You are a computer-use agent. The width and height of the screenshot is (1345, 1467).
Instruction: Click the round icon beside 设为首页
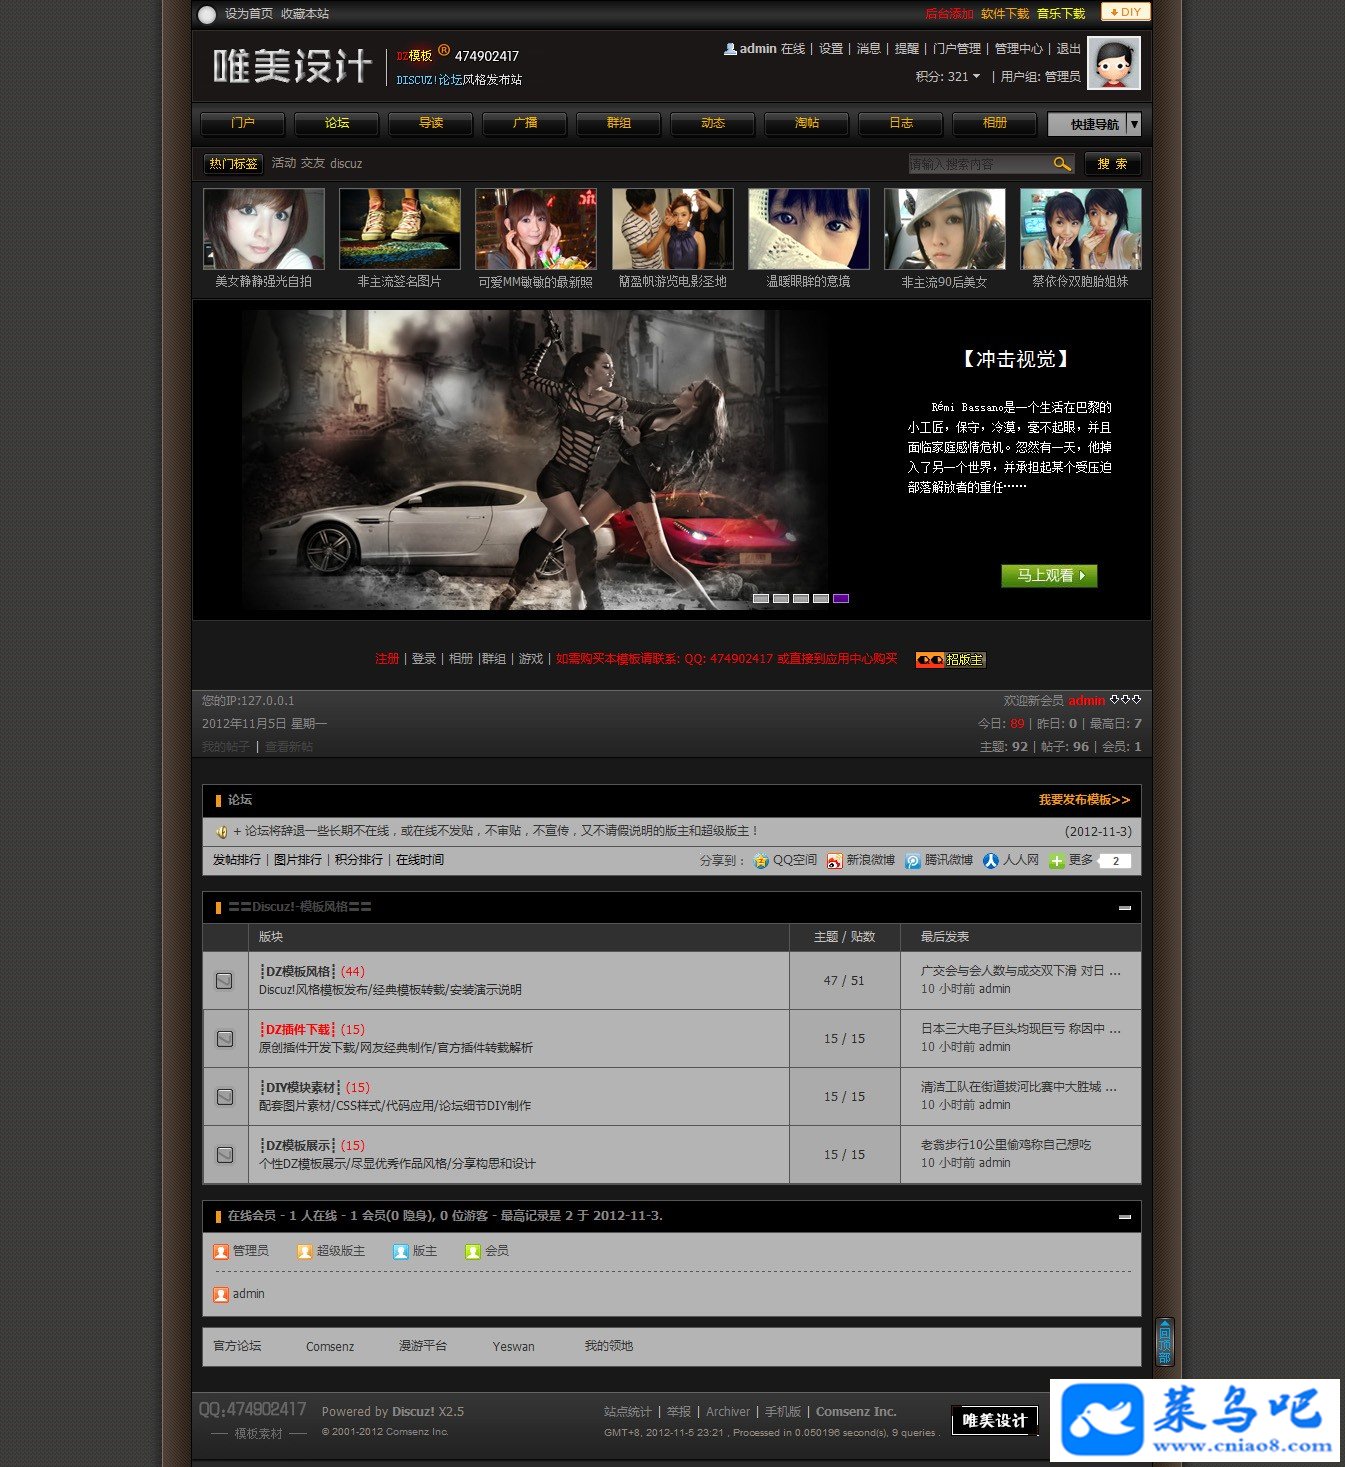coord(207,14)
